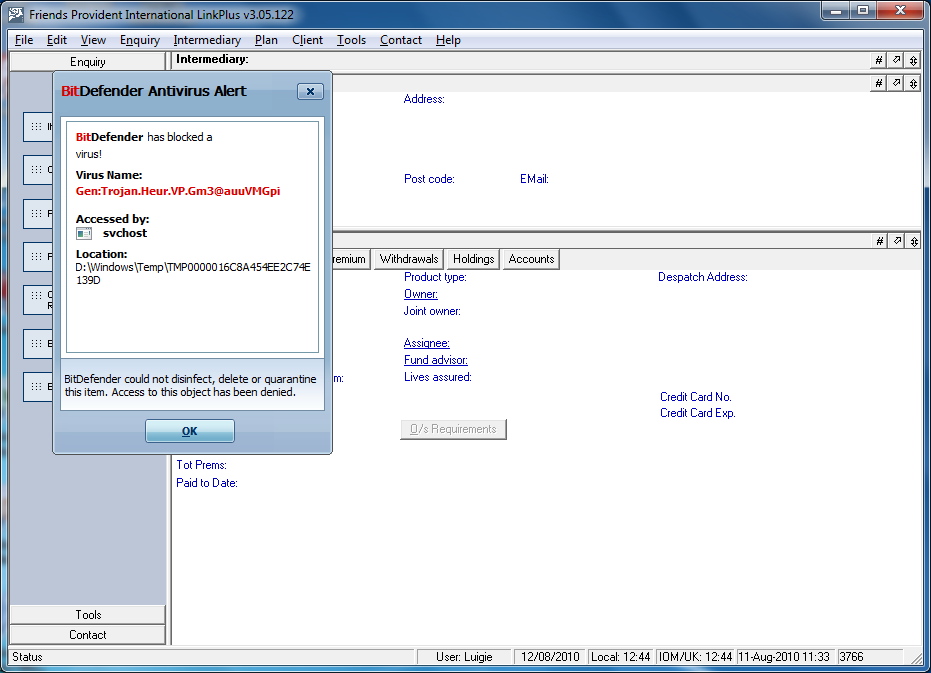
Task: Click the svchost process icon in the alert
Action: 84,233
